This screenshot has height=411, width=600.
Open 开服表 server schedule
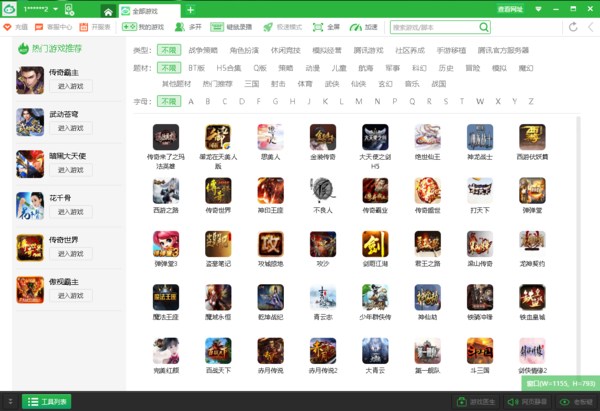click(x=95, y=27)
